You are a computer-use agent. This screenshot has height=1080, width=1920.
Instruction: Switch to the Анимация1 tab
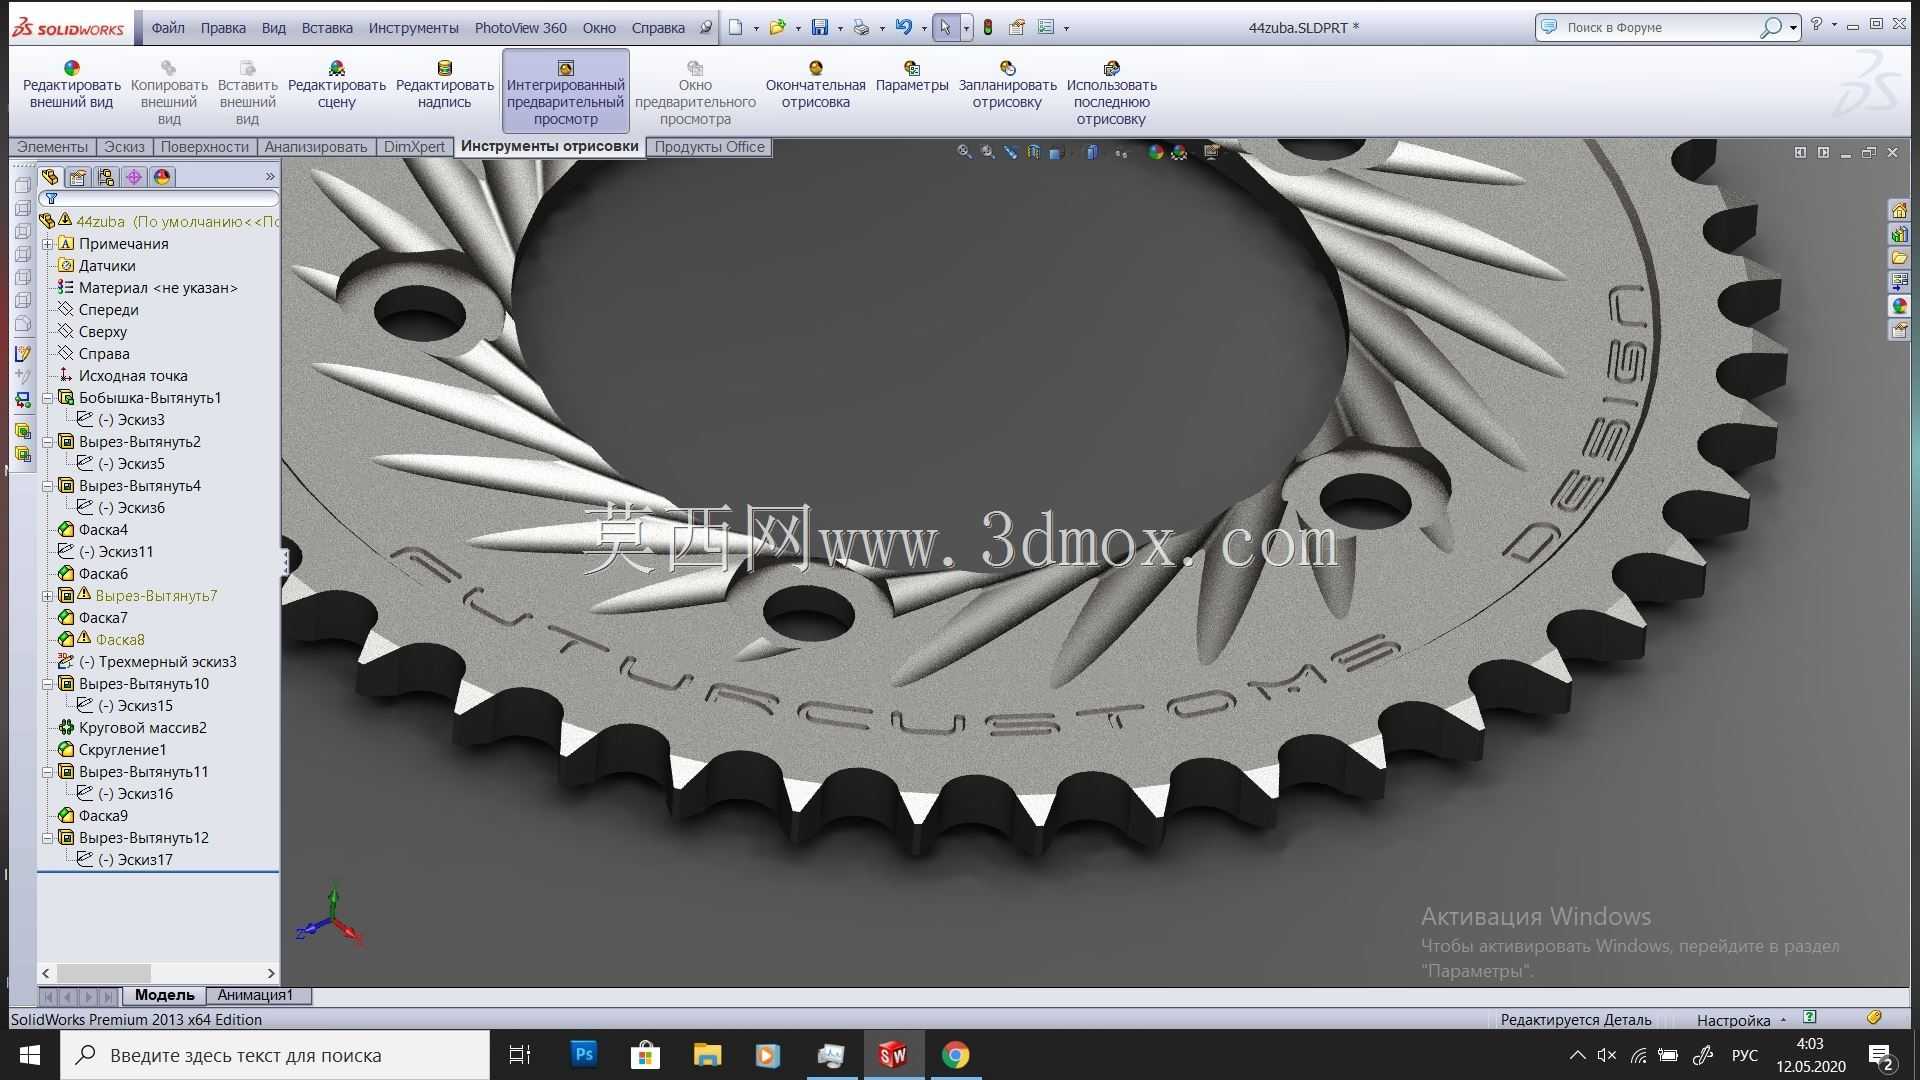point(256,995)
